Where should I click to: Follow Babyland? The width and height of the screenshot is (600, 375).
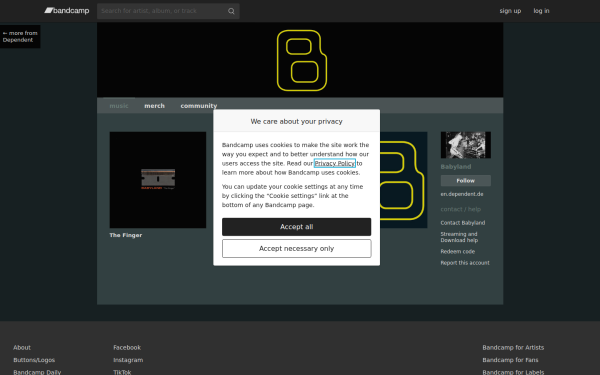466,181
